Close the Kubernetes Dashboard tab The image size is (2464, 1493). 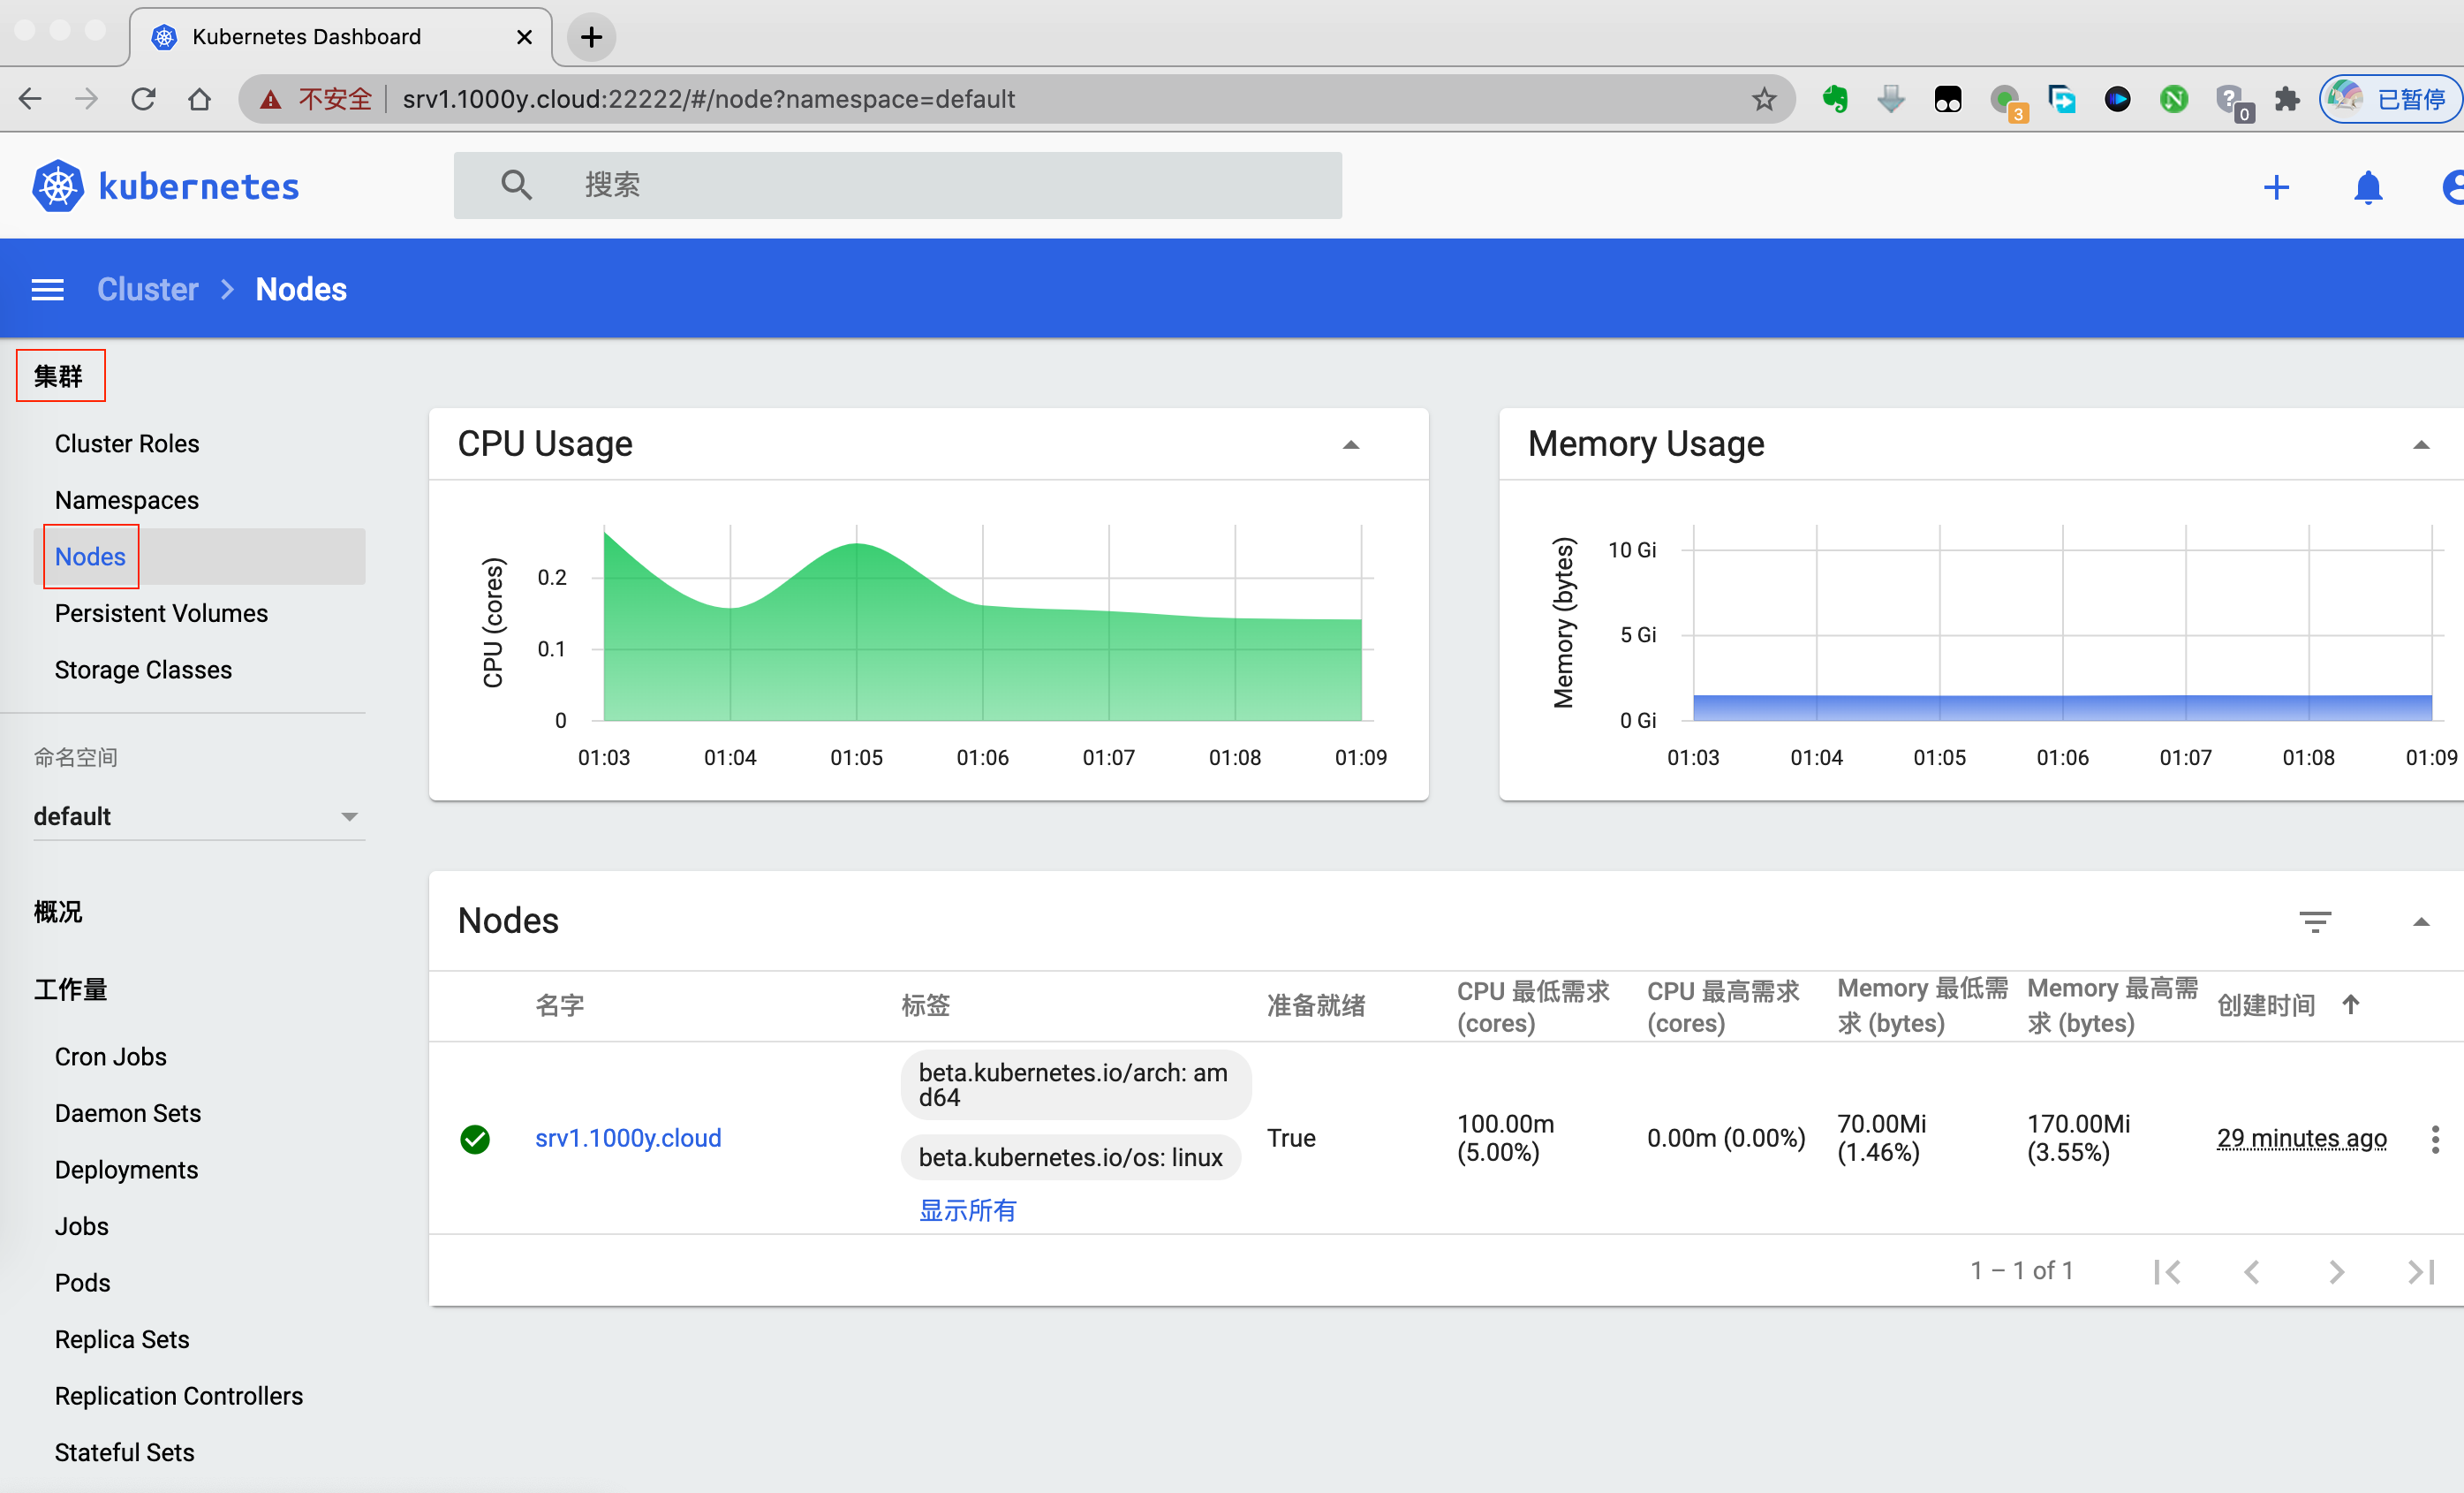(524, 37)
